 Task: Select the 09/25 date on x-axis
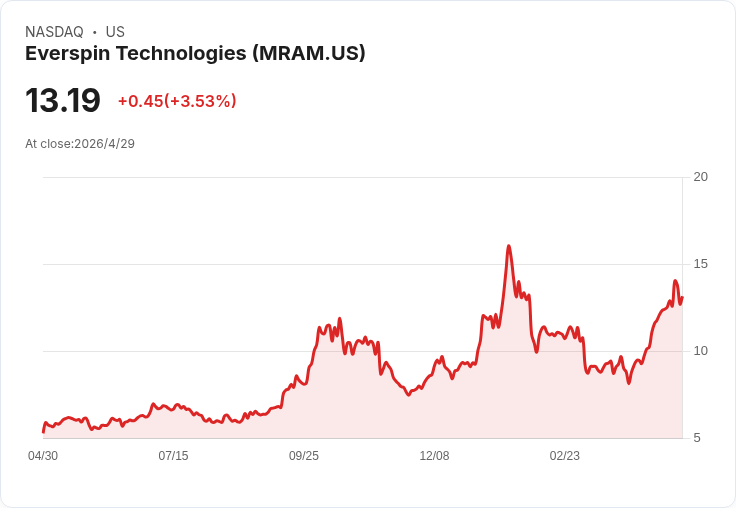pyautogui.click(x=304, y=456)
